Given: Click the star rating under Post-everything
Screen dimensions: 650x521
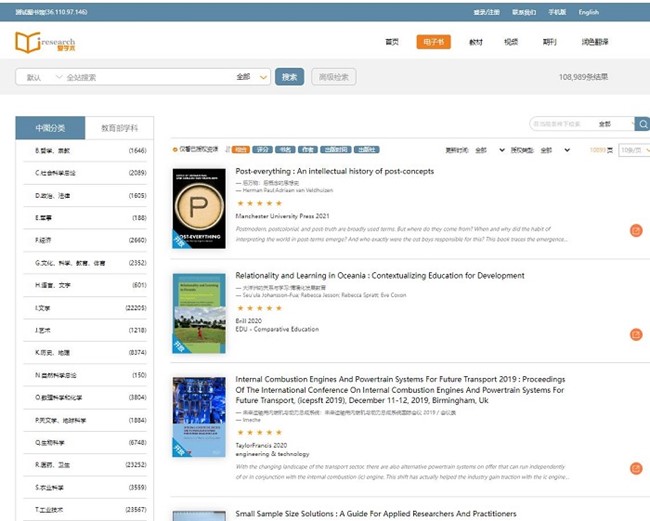Looking at the screenshot, I should tap(259, 203).
